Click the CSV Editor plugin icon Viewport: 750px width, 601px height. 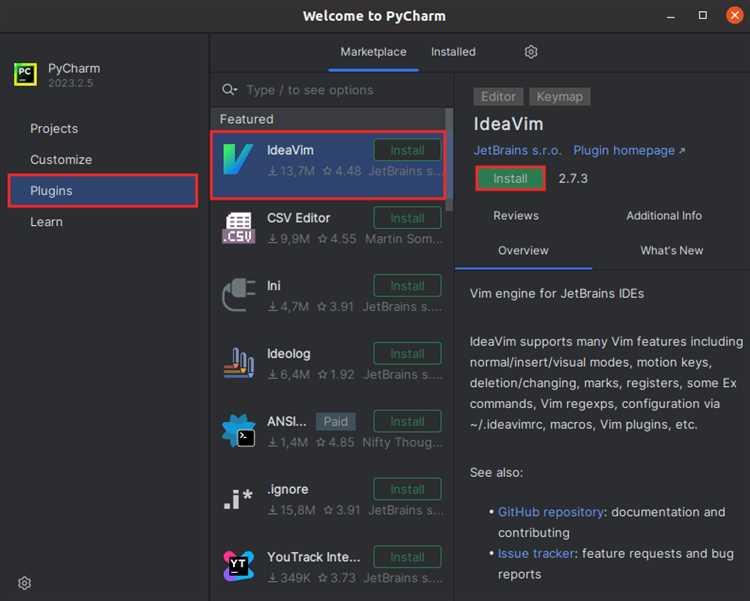(238, 228)
